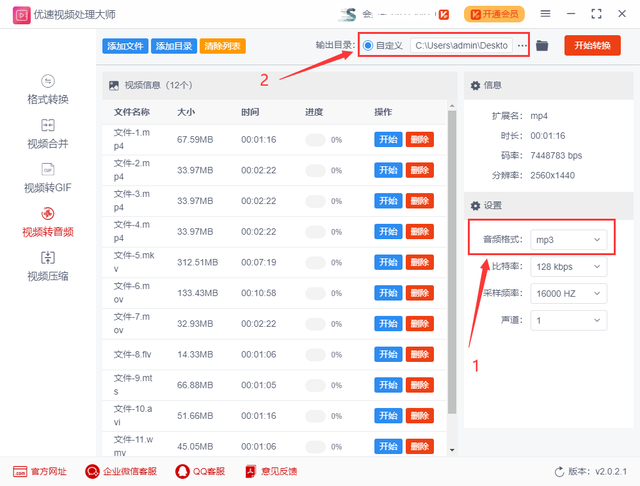Open the hamburger menu in title bar
Image resolution: width=640 pixels, height=486 pixels.
click(545, 14)
